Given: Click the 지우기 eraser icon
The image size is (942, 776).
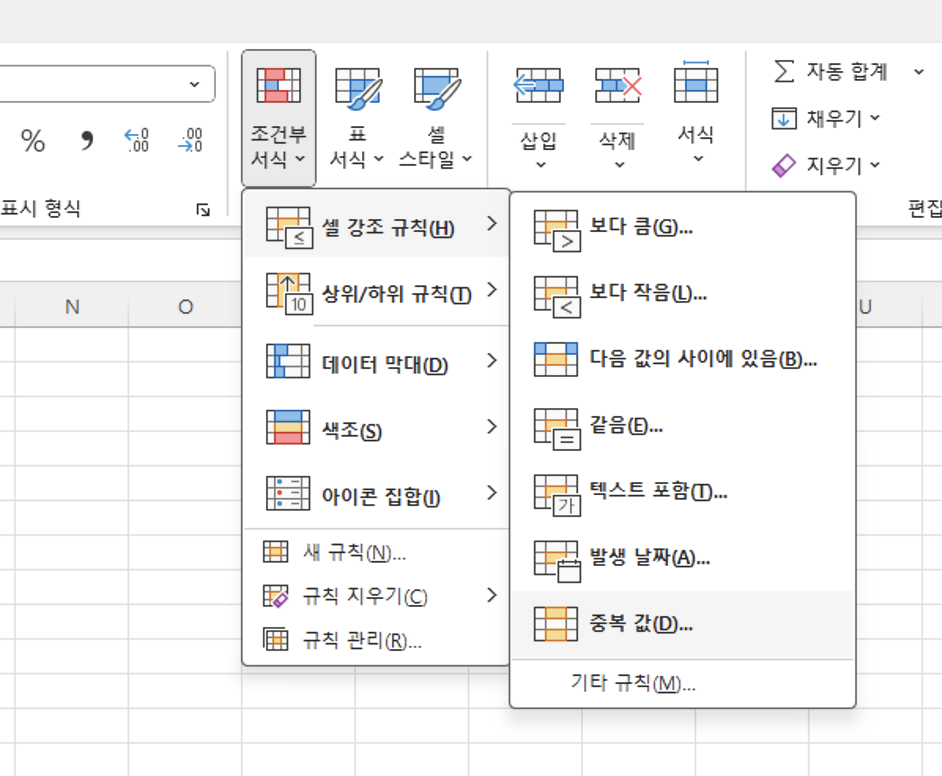Looking at the screenshot, I should tap(784, 165).
